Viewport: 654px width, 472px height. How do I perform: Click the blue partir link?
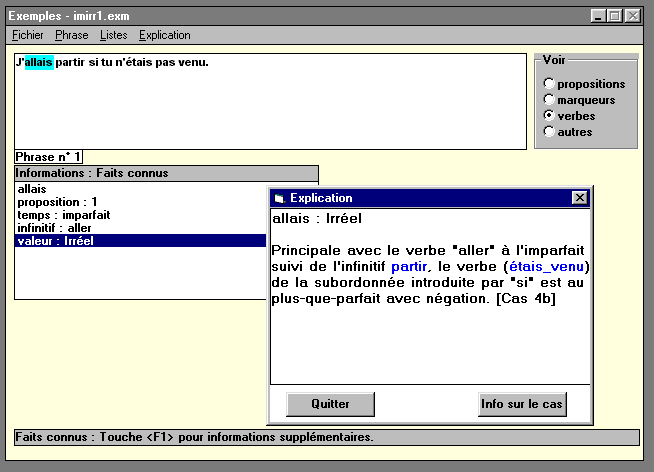click(x=409, y=266)
